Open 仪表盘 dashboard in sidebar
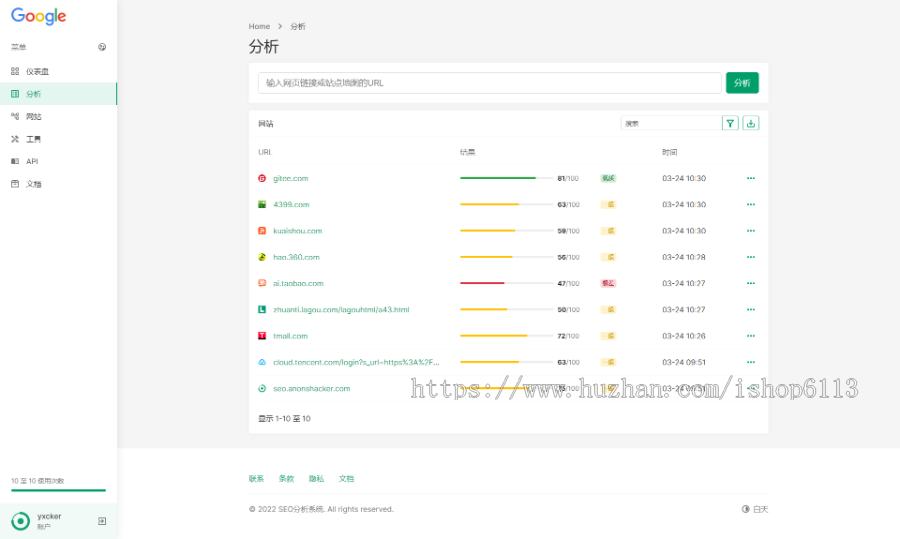Image resolution: width=900 pixels, height=539 pixels. coord(58,71)
